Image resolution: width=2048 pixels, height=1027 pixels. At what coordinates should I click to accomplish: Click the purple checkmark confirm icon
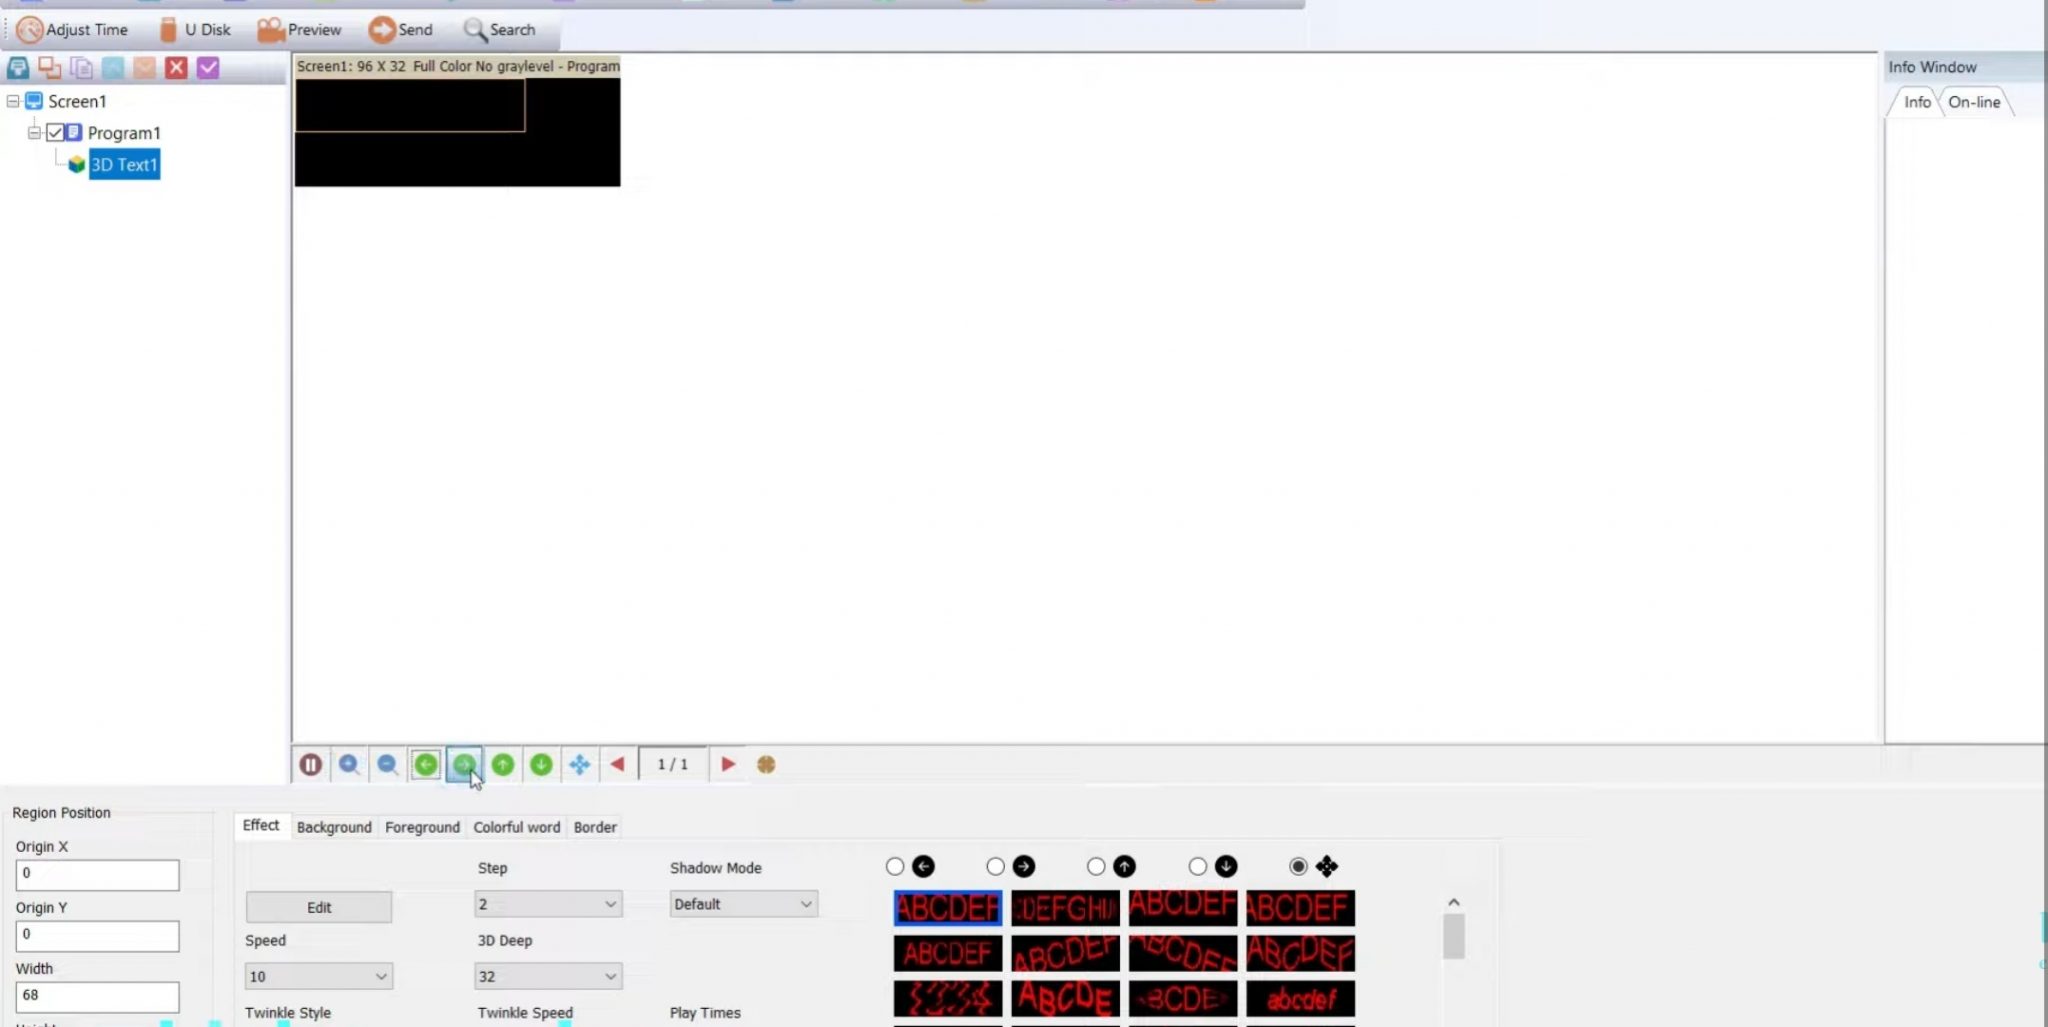coord(208,67)
